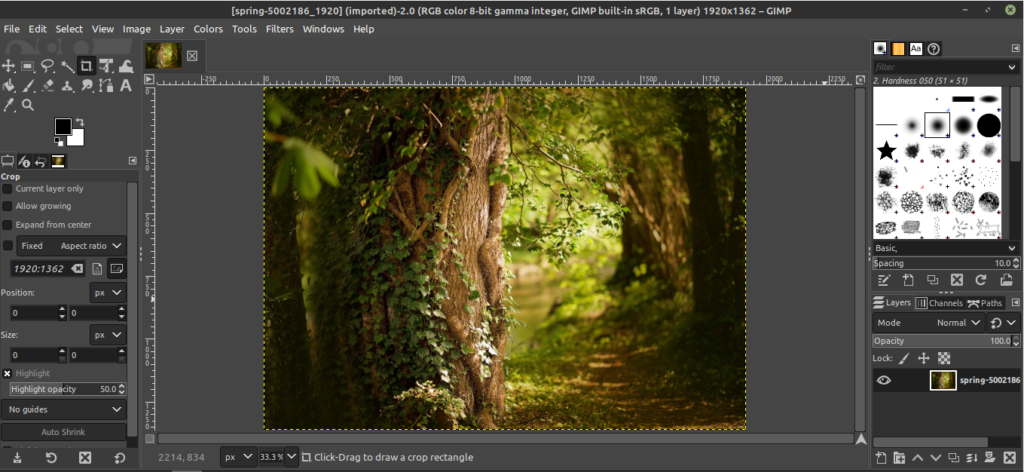
Task: Open the Filters menu
Action: pos(279,29)
